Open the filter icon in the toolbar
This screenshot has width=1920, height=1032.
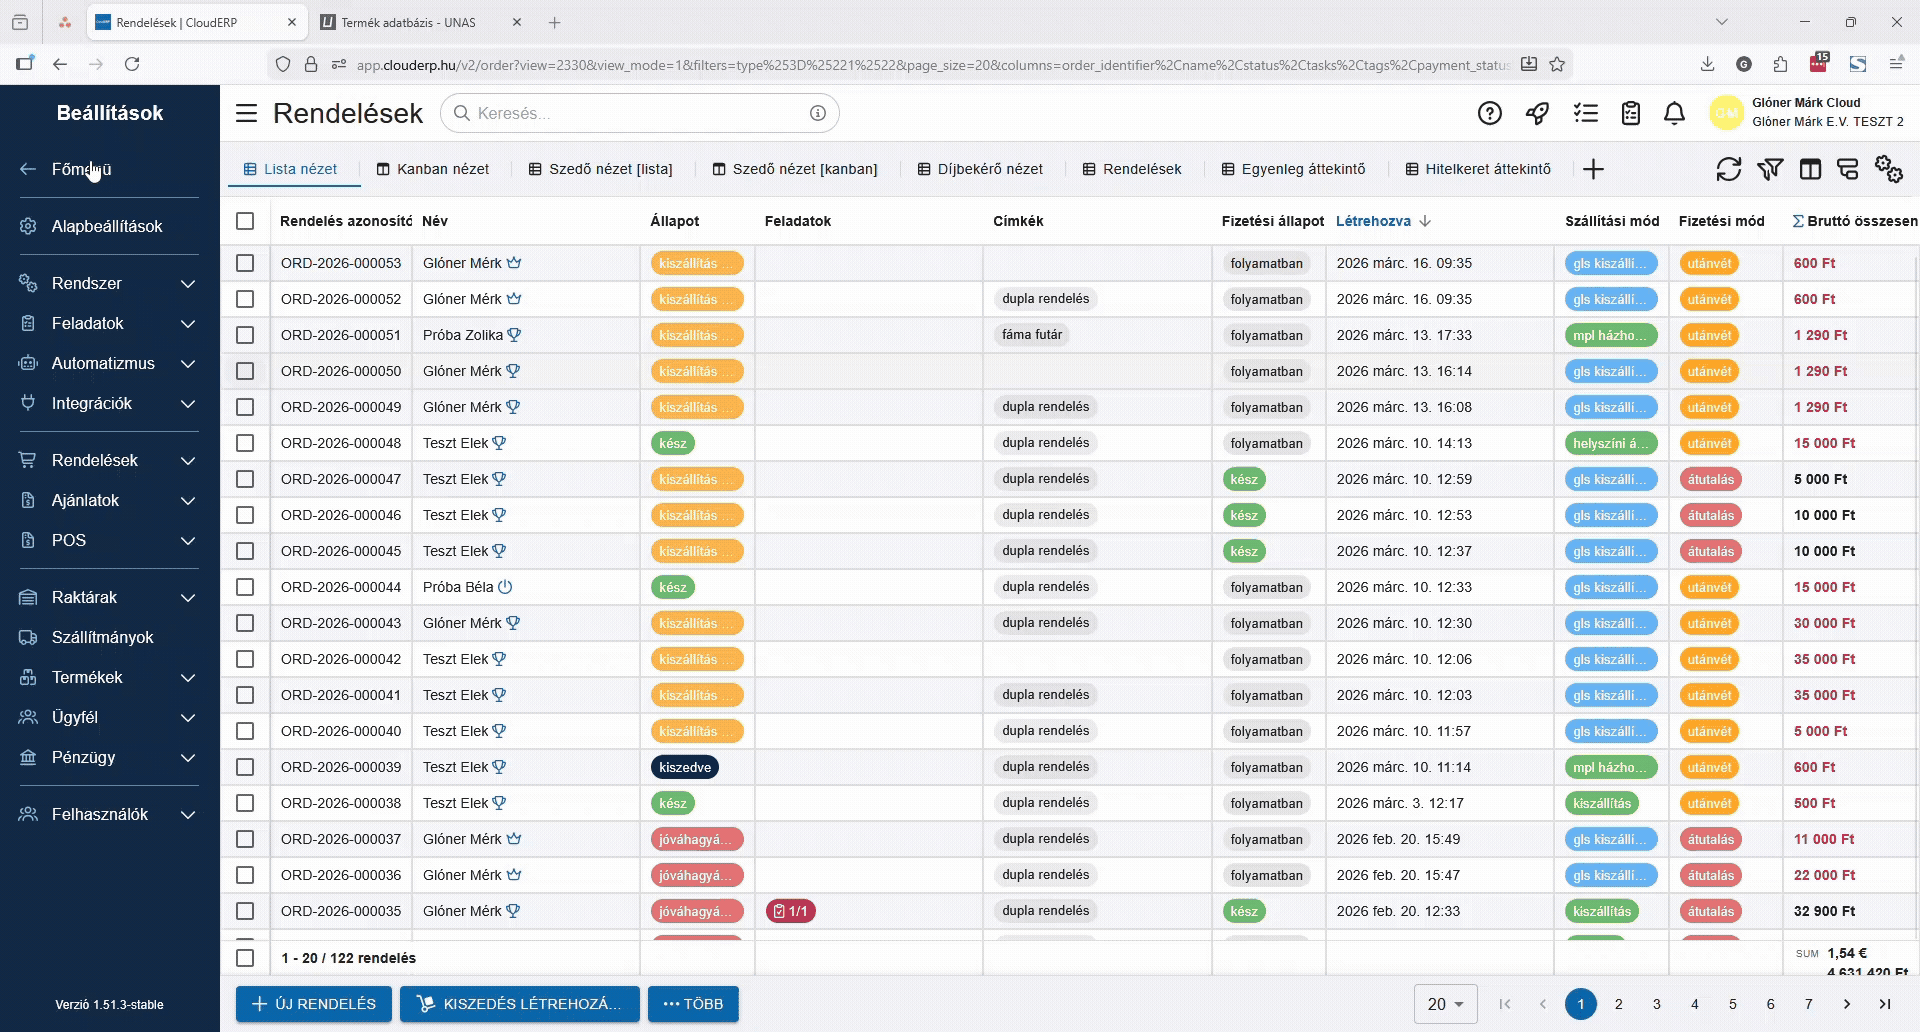[1768, 169]
